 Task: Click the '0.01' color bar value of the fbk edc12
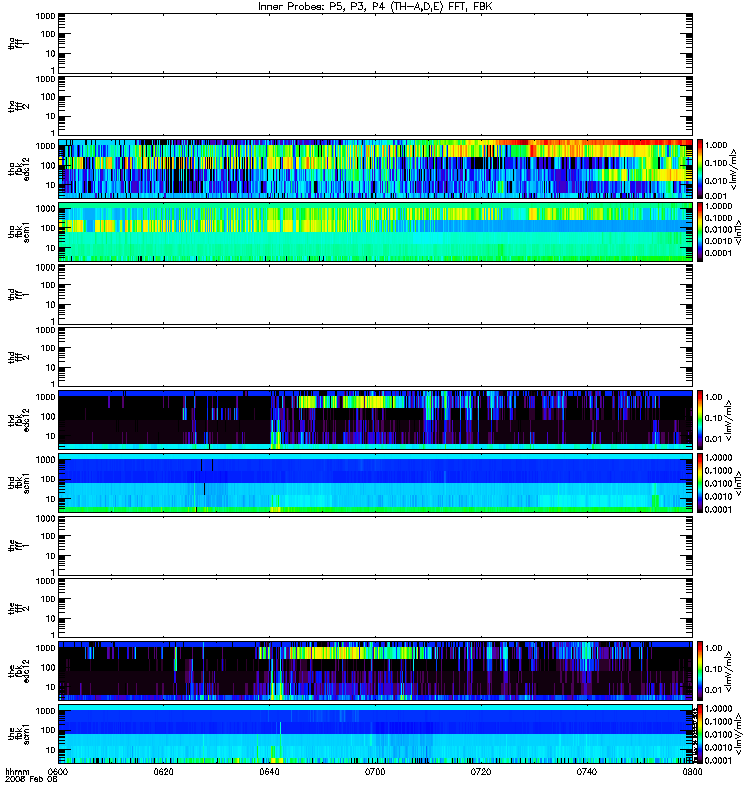[714, 690]
